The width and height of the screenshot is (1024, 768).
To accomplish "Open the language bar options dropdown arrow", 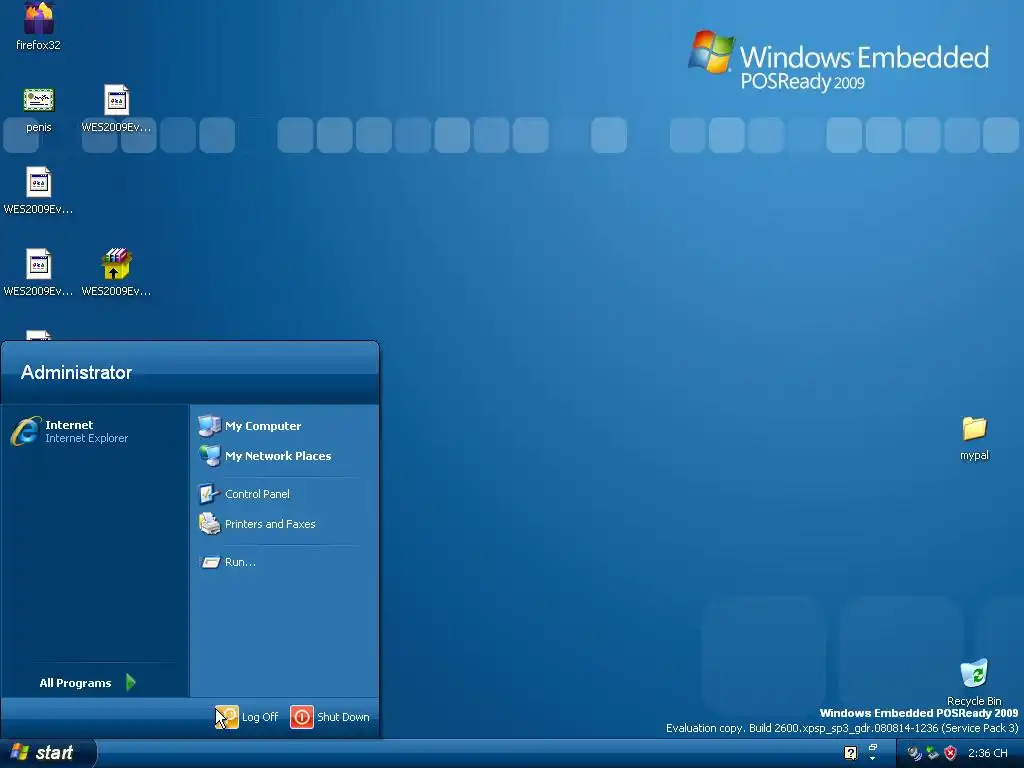I will (x=872, y=759).
